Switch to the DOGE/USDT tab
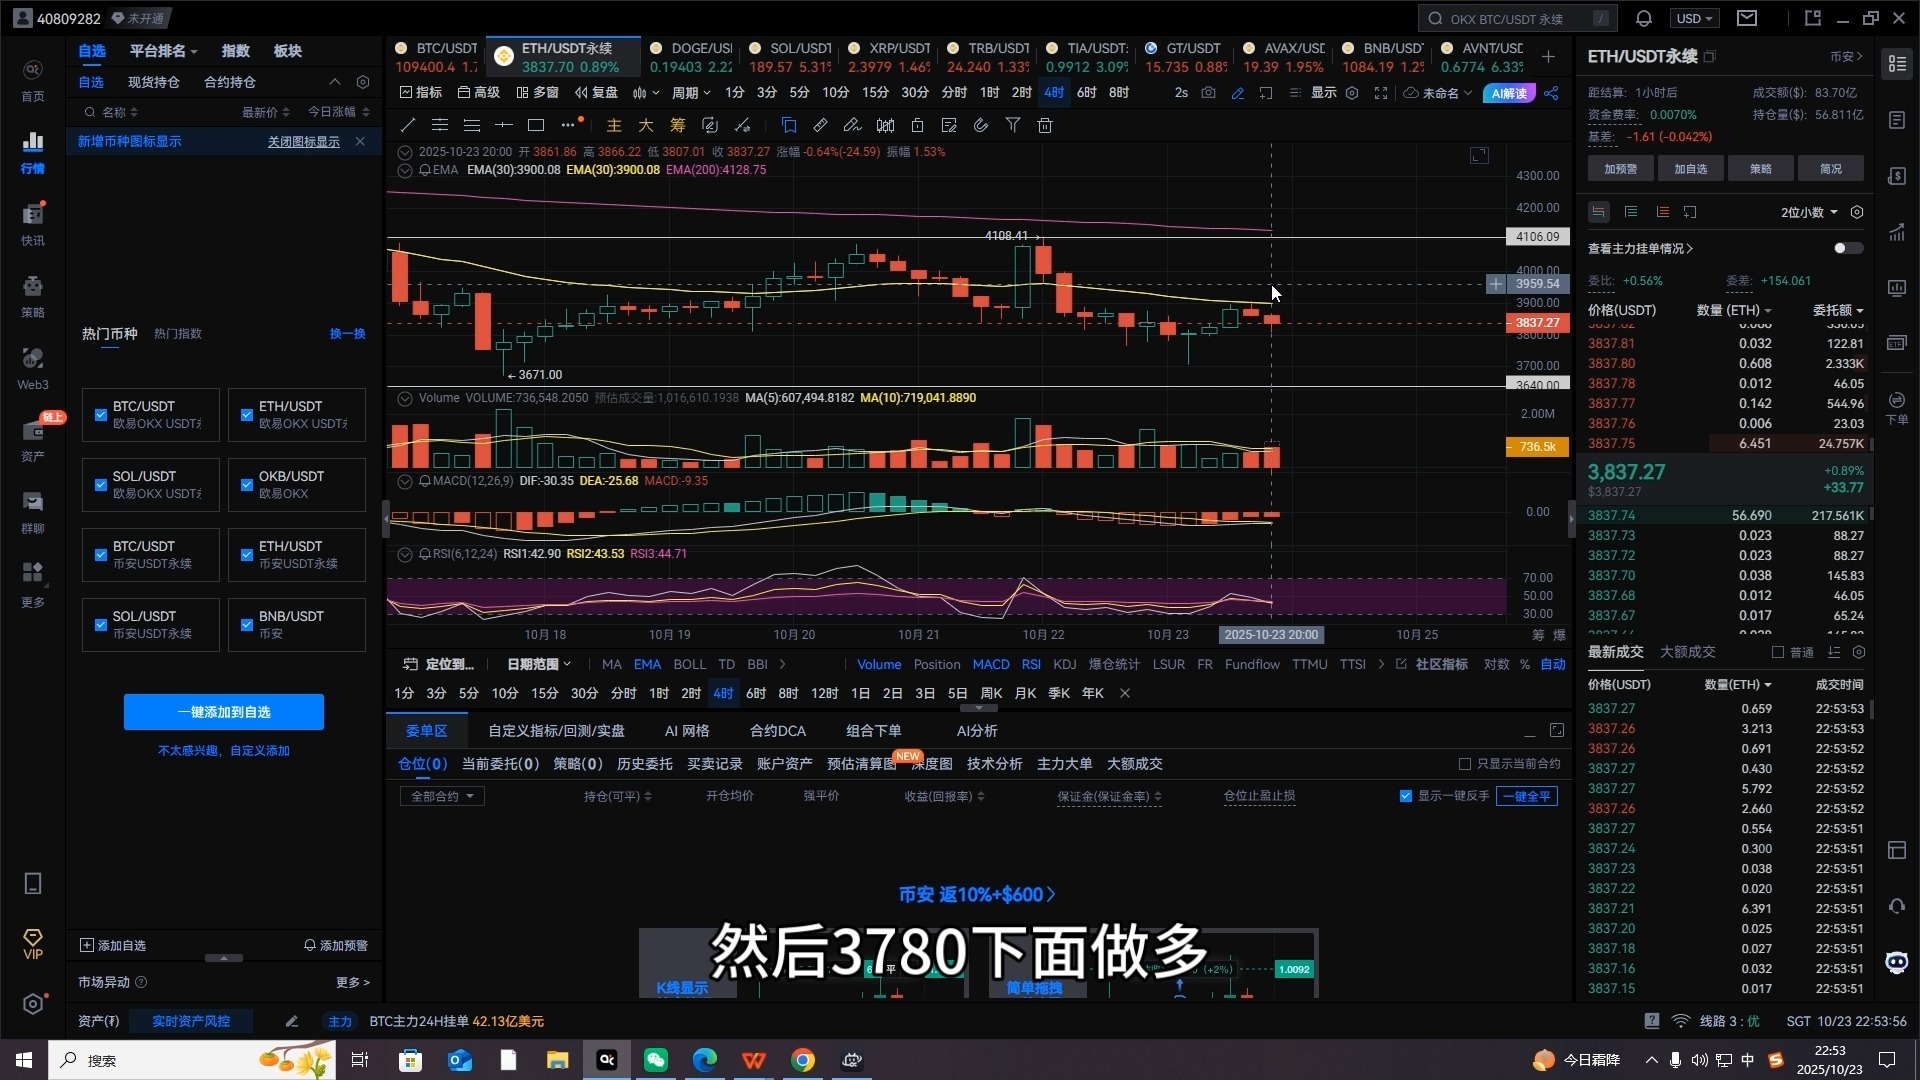Screen dimensions: 1920x1080 (692, 56)
